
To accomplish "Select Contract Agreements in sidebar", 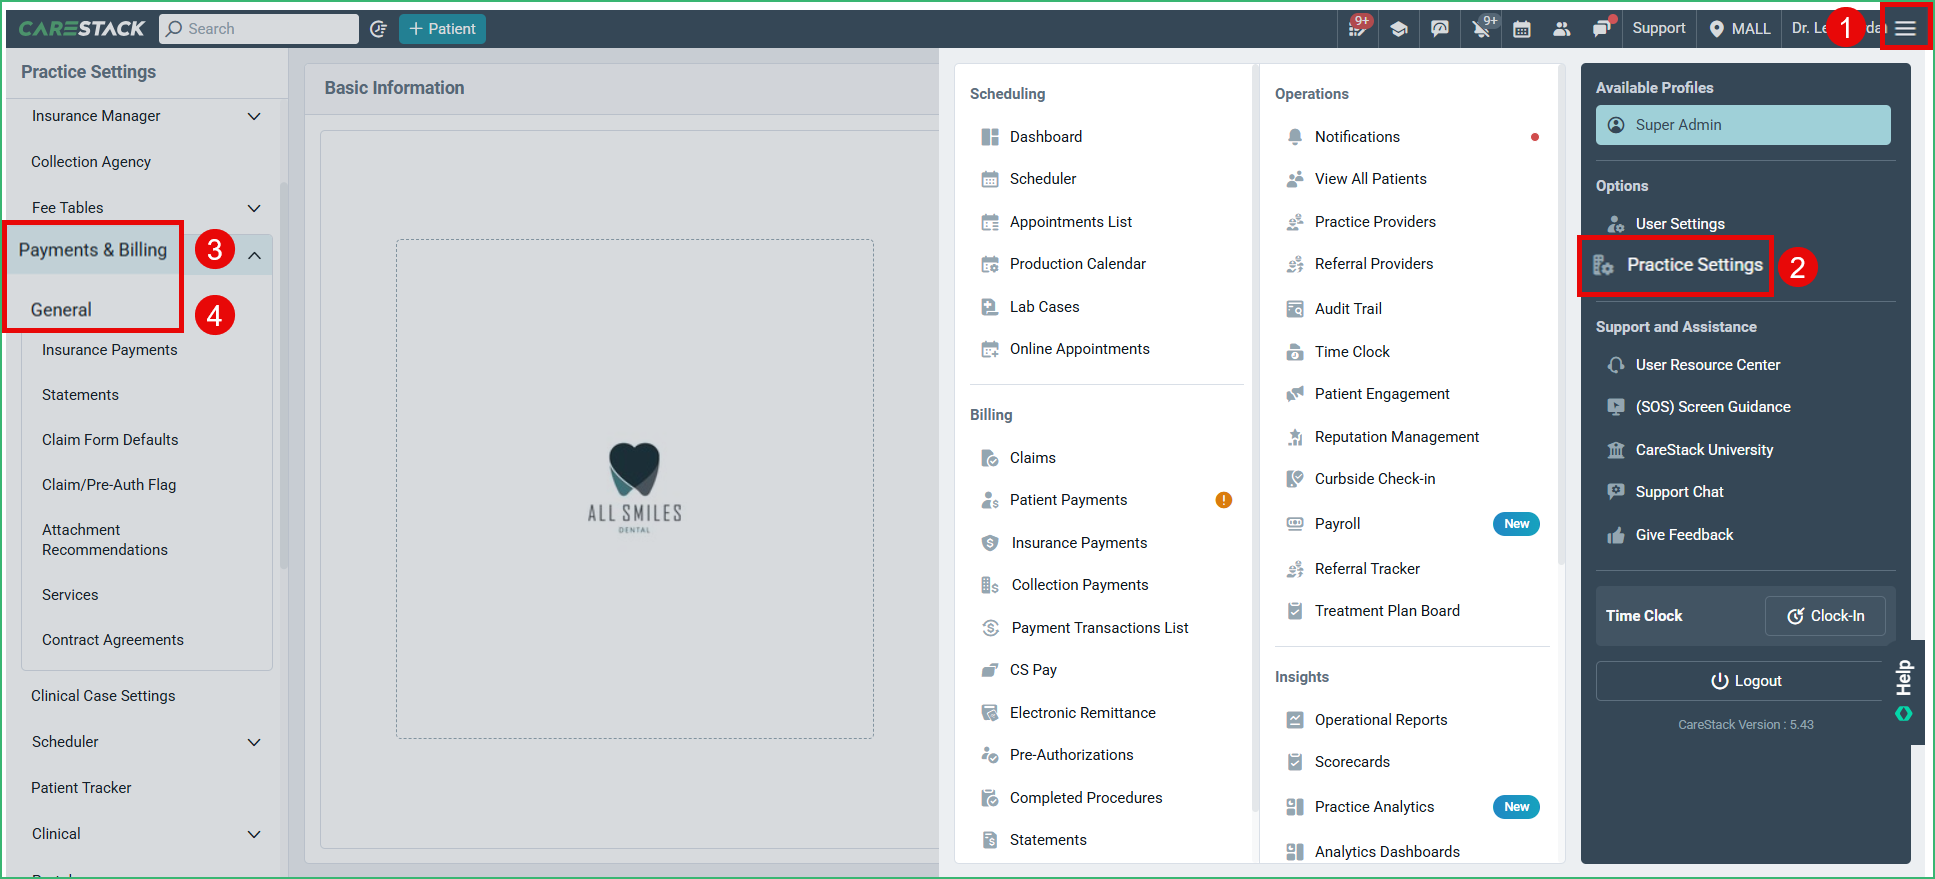I will click(x=113, y=640).
